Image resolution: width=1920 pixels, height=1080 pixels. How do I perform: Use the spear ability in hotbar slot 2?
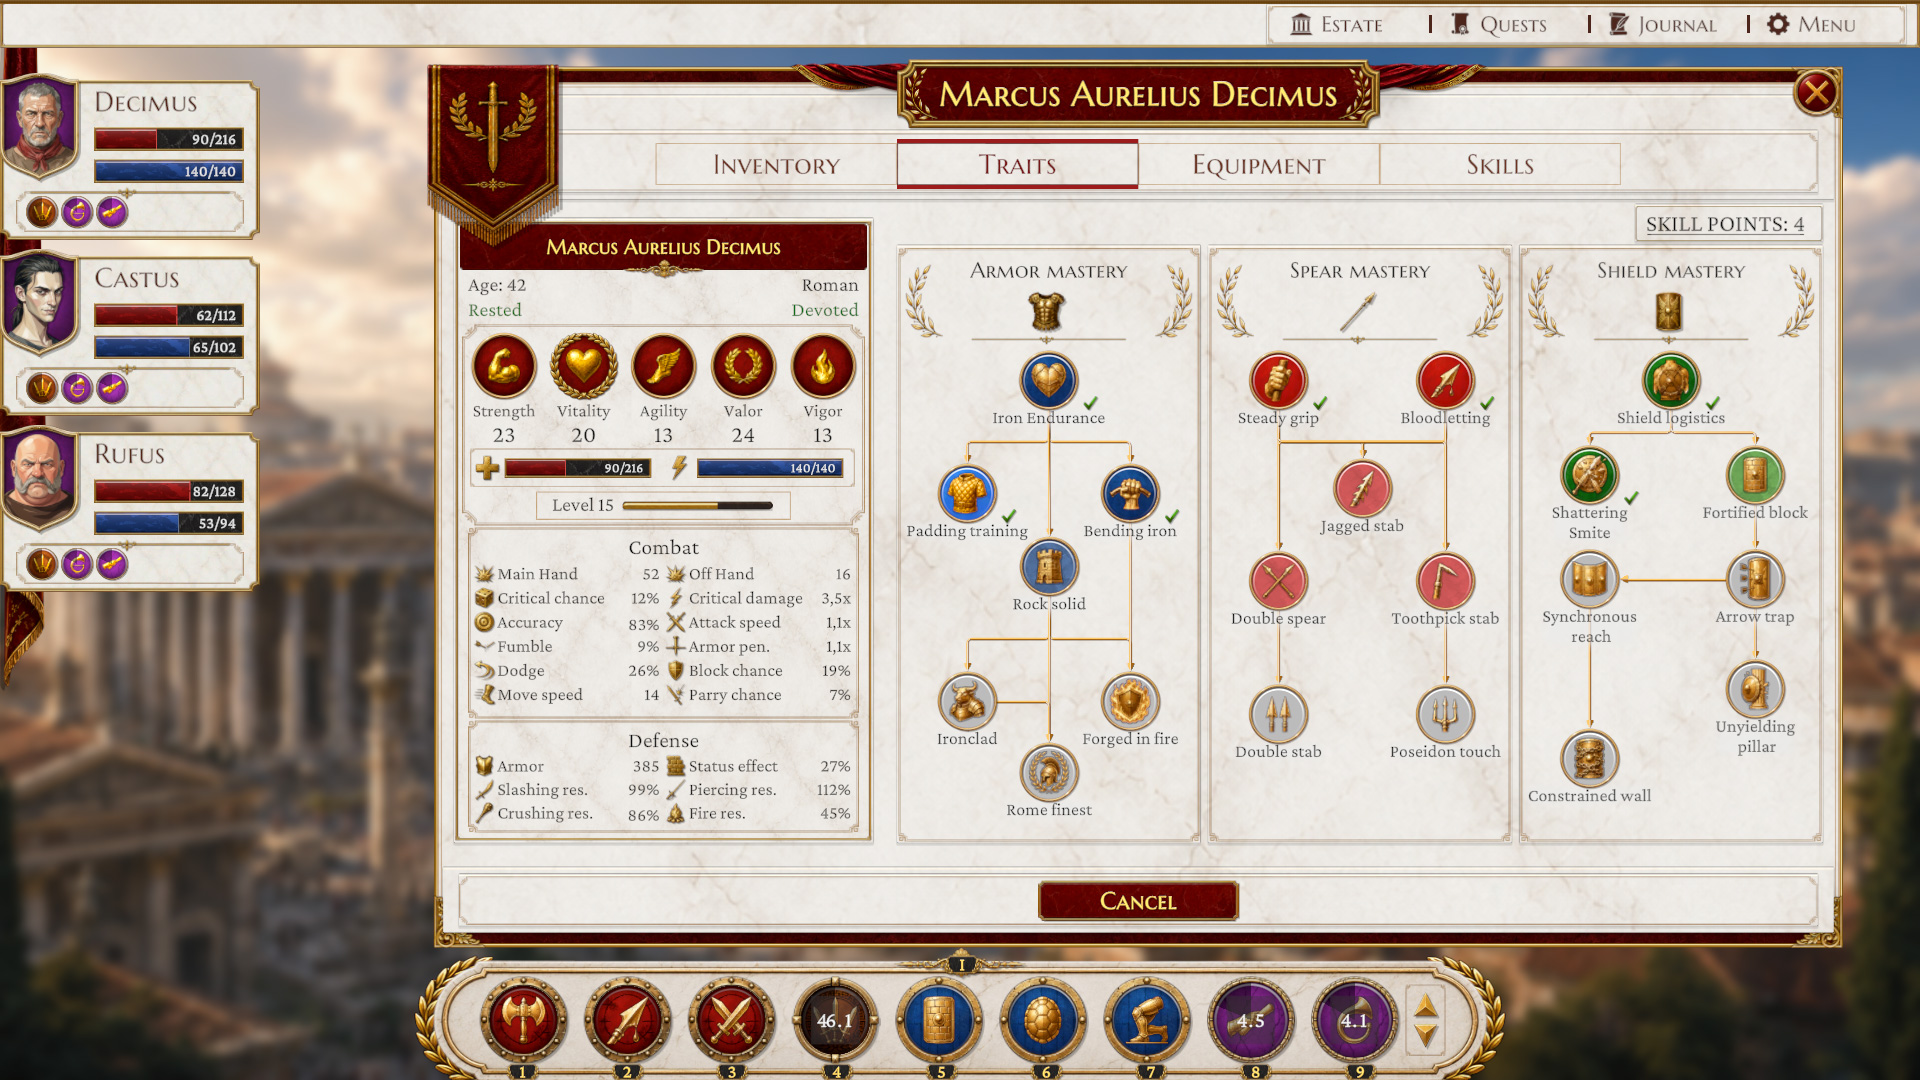(x=627, y=1020)
